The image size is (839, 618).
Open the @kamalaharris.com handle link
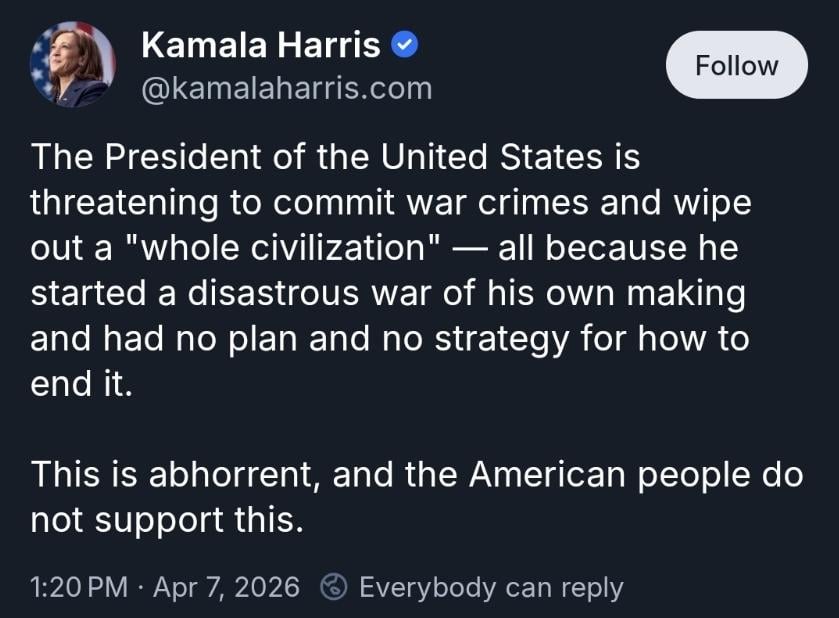pos(287,89)
